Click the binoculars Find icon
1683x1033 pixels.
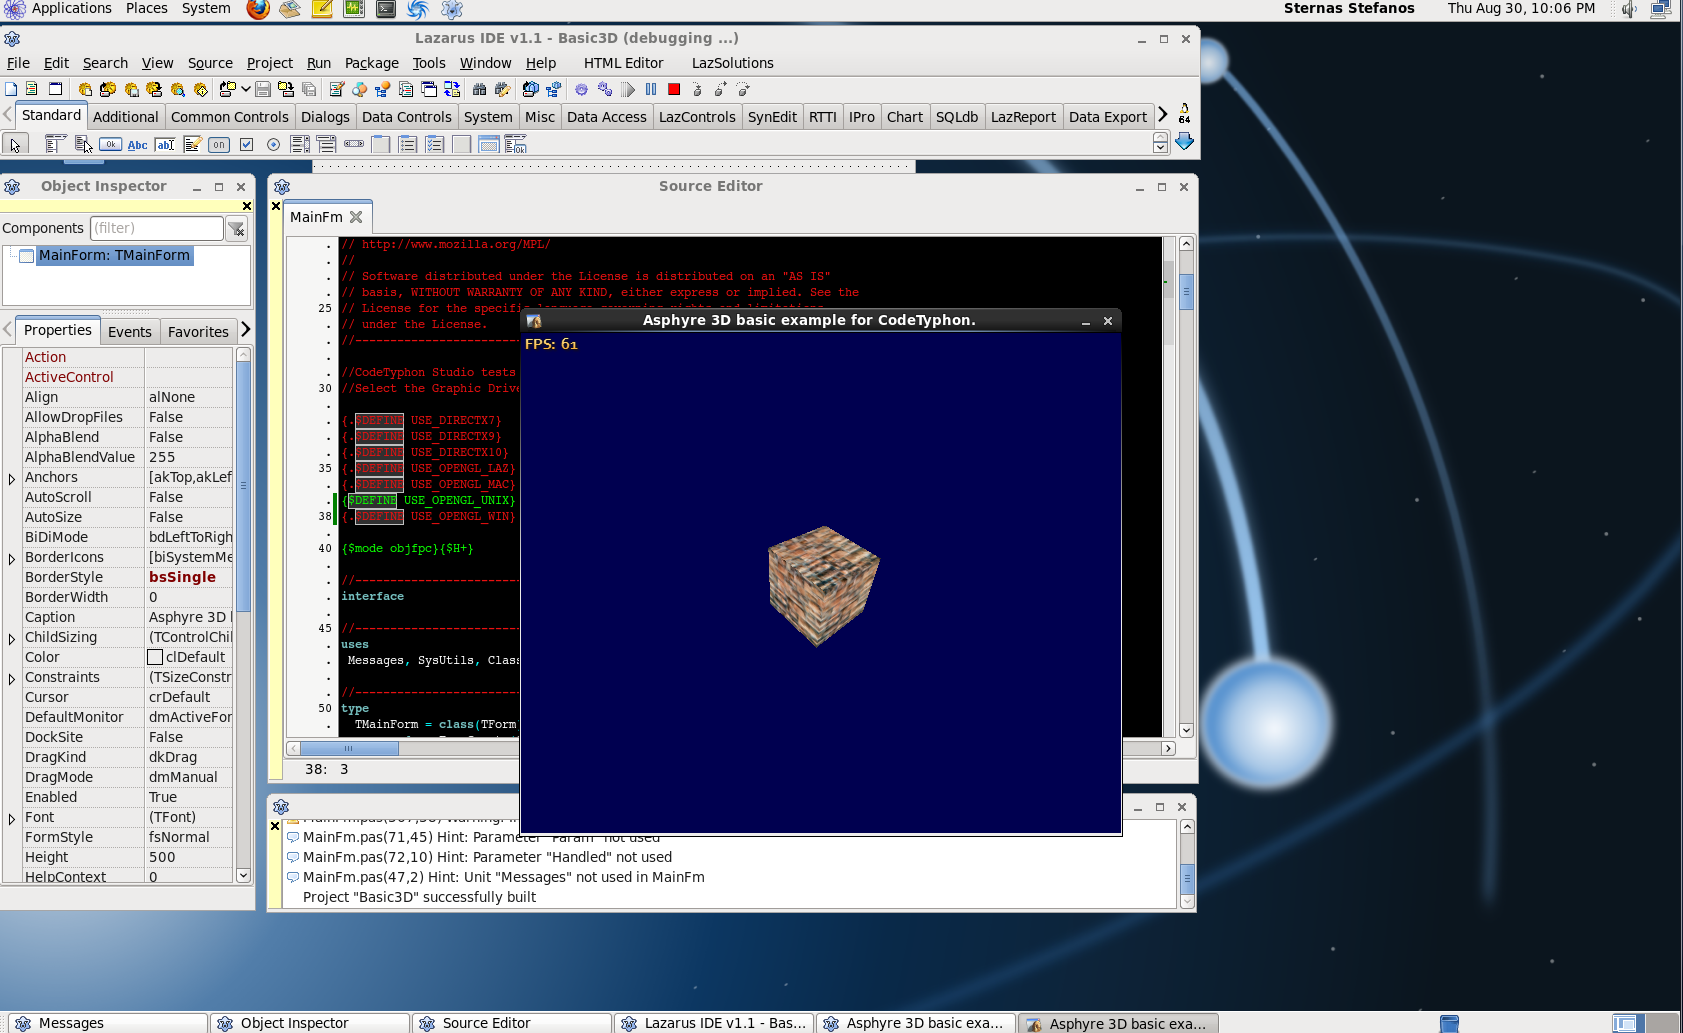pyautogui.click(x=480, y=89)
